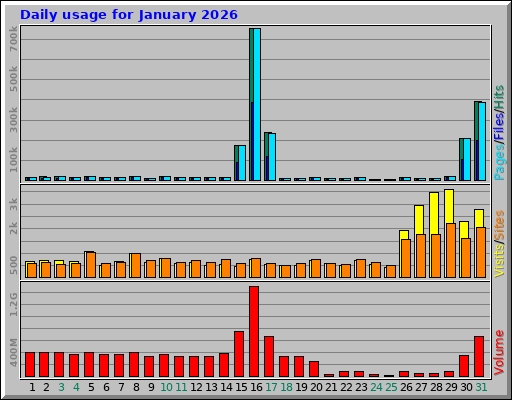Click green day label 17

271,387
